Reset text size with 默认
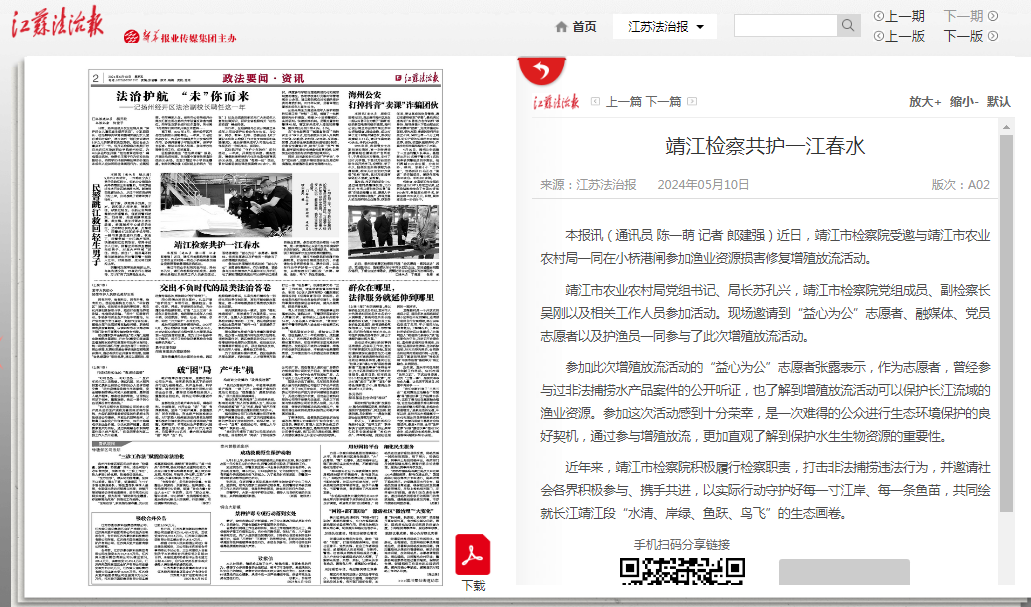Image resolution: width=1031 pixels, height=607 pixels. [998, 102]
